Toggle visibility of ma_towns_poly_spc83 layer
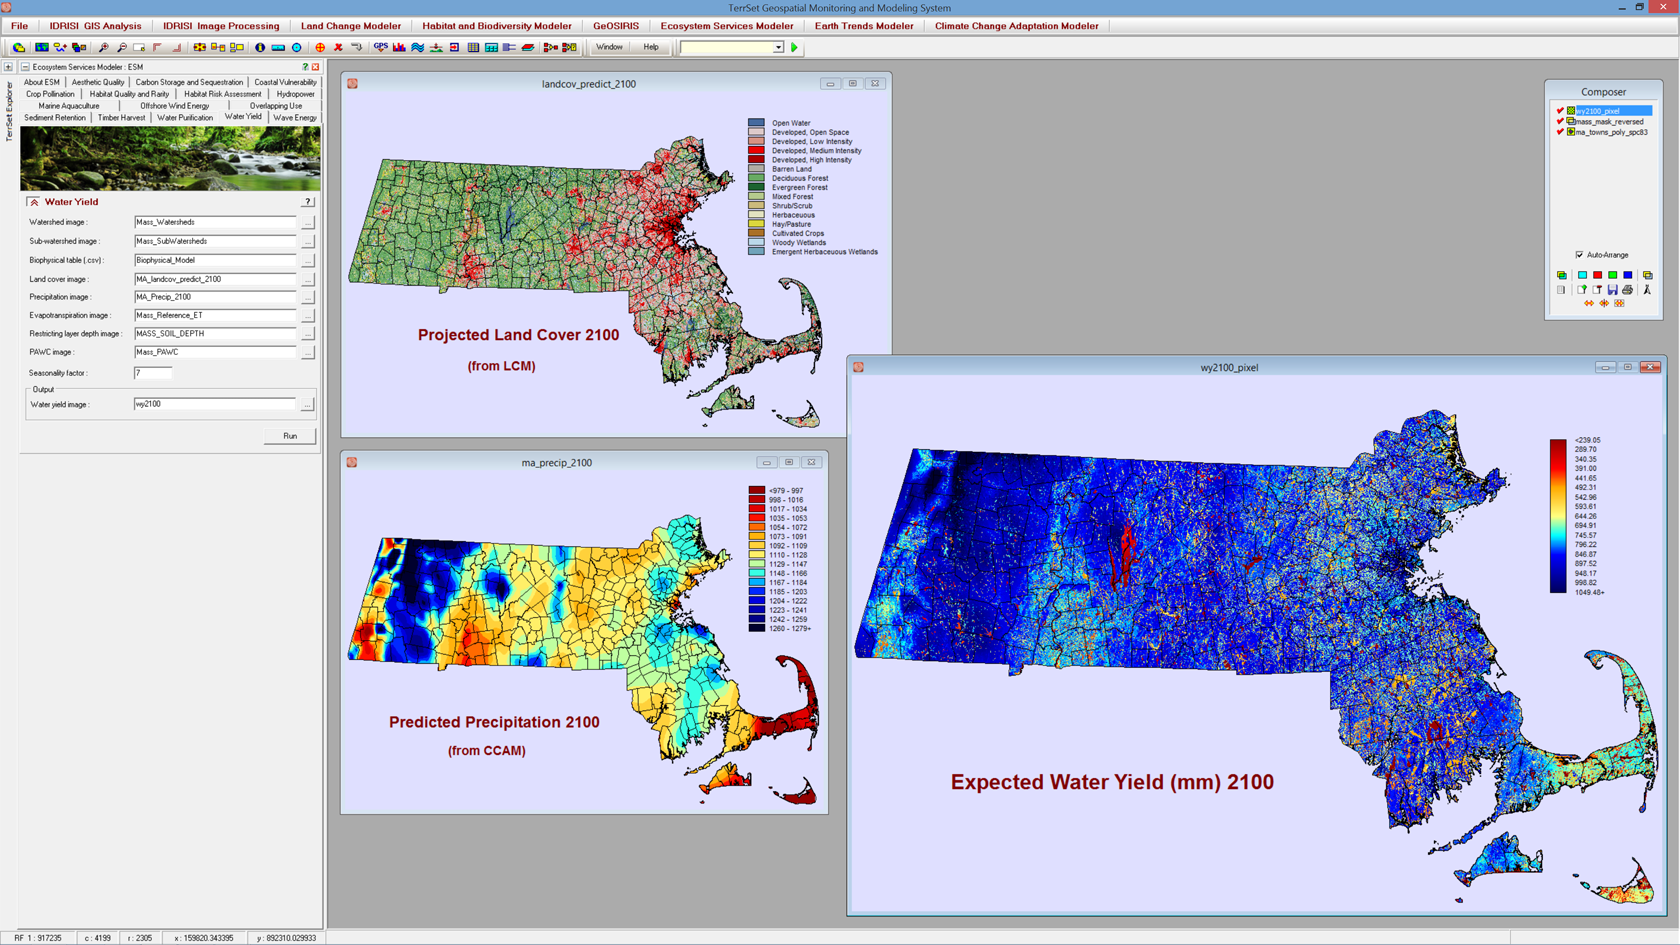1680x945 pixels. (1560, 132)
